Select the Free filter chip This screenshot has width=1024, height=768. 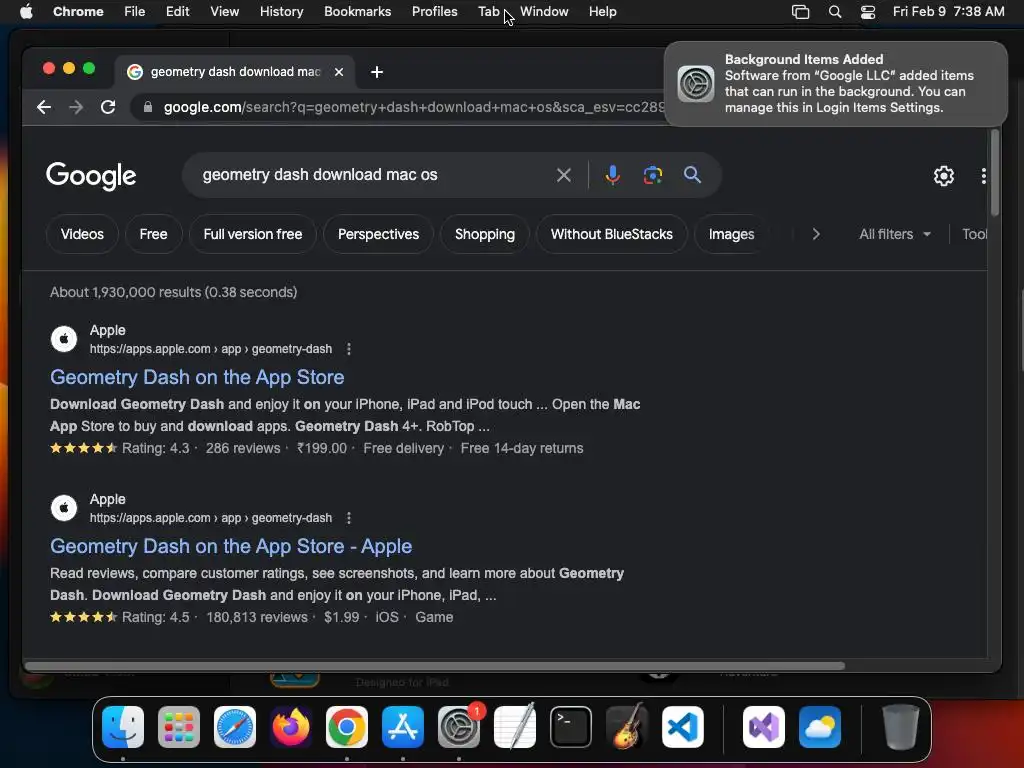[153, 234]
